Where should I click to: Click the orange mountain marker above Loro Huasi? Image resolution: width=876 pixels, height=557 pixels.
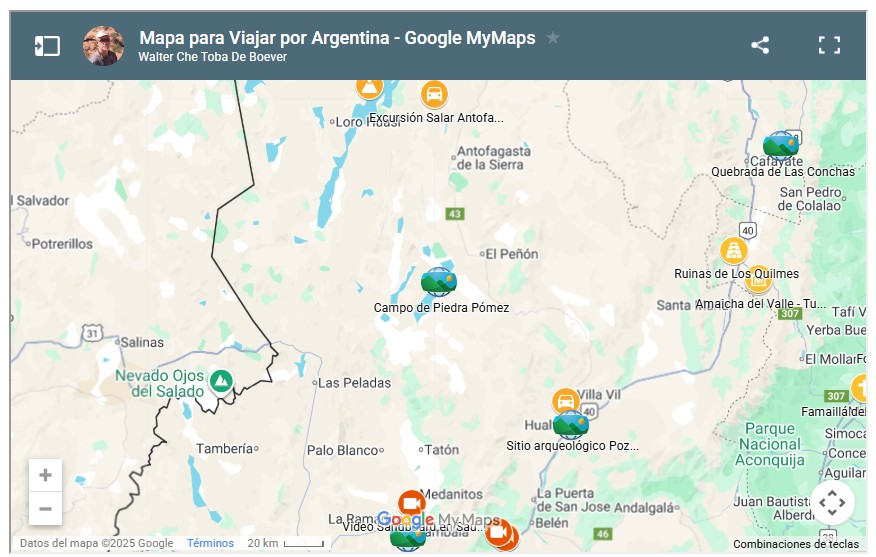click(x=369, y=88)
